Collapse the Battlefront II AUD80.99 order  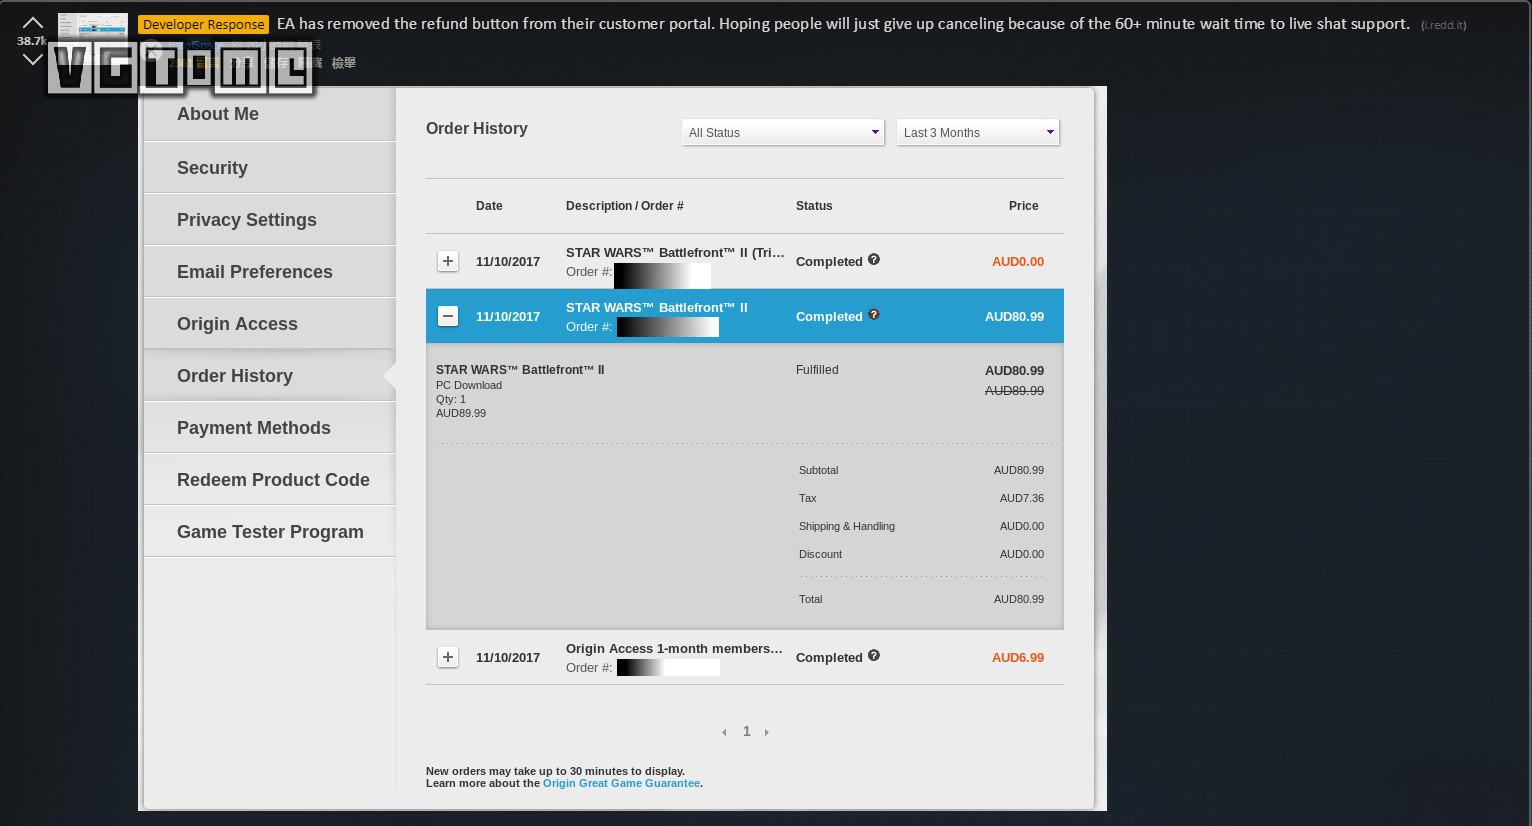(448, 316)
